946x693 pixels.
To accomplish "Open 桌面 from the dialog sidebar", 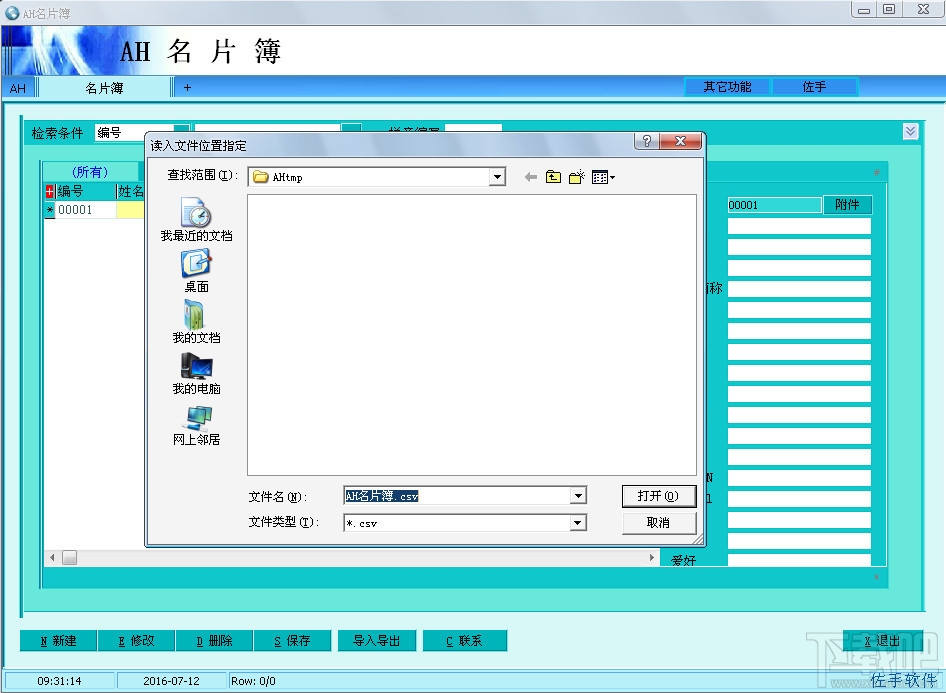I will click(194, 270).
